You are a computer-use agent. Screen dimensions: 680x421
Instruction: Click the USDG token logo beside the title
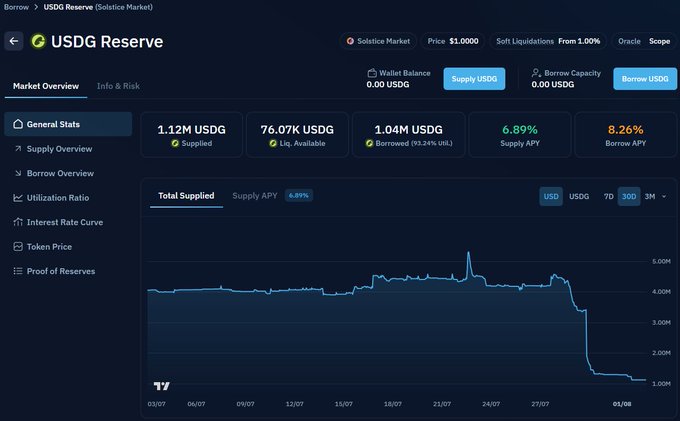tap(38, 41)
